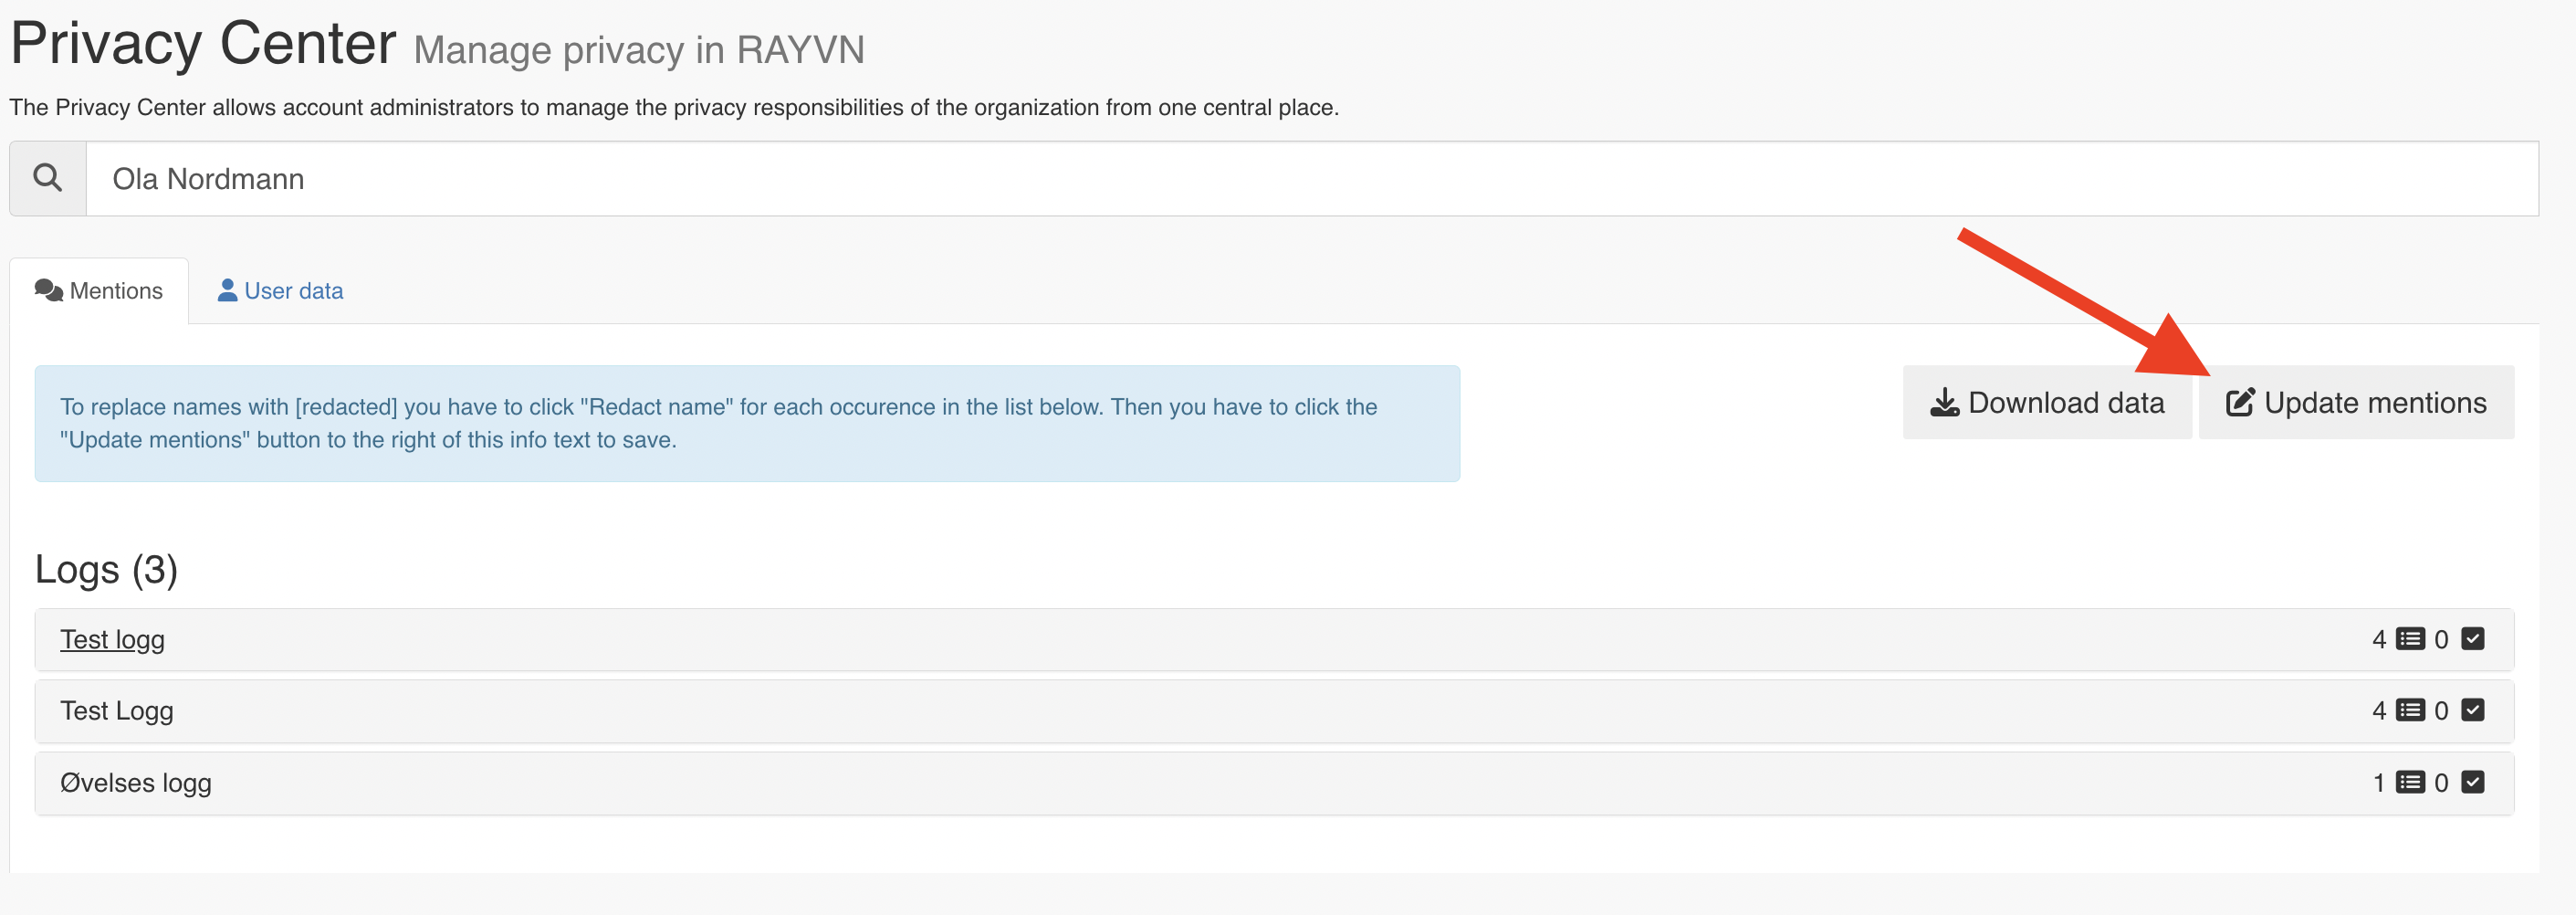Image resolution: width=2576 pixels, height=915 pixels.
Task: Click the checkmark icon in Øvelses logg row
Action: tap(2472, 782)
